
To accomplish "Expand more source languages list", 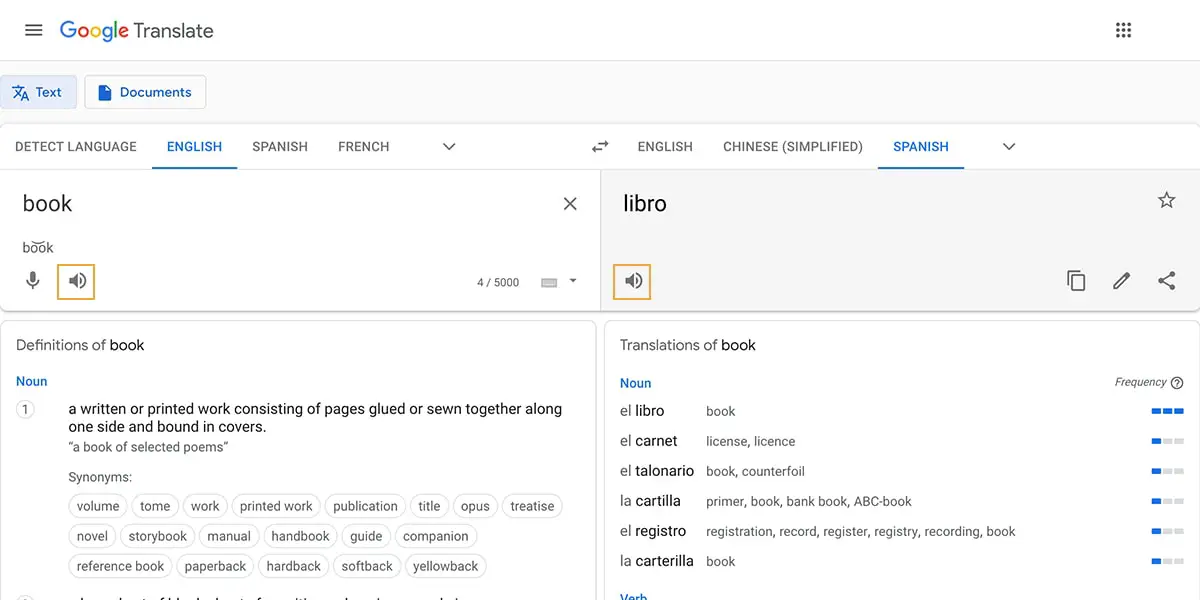I will pyautogui.click(x=449, y=146).
